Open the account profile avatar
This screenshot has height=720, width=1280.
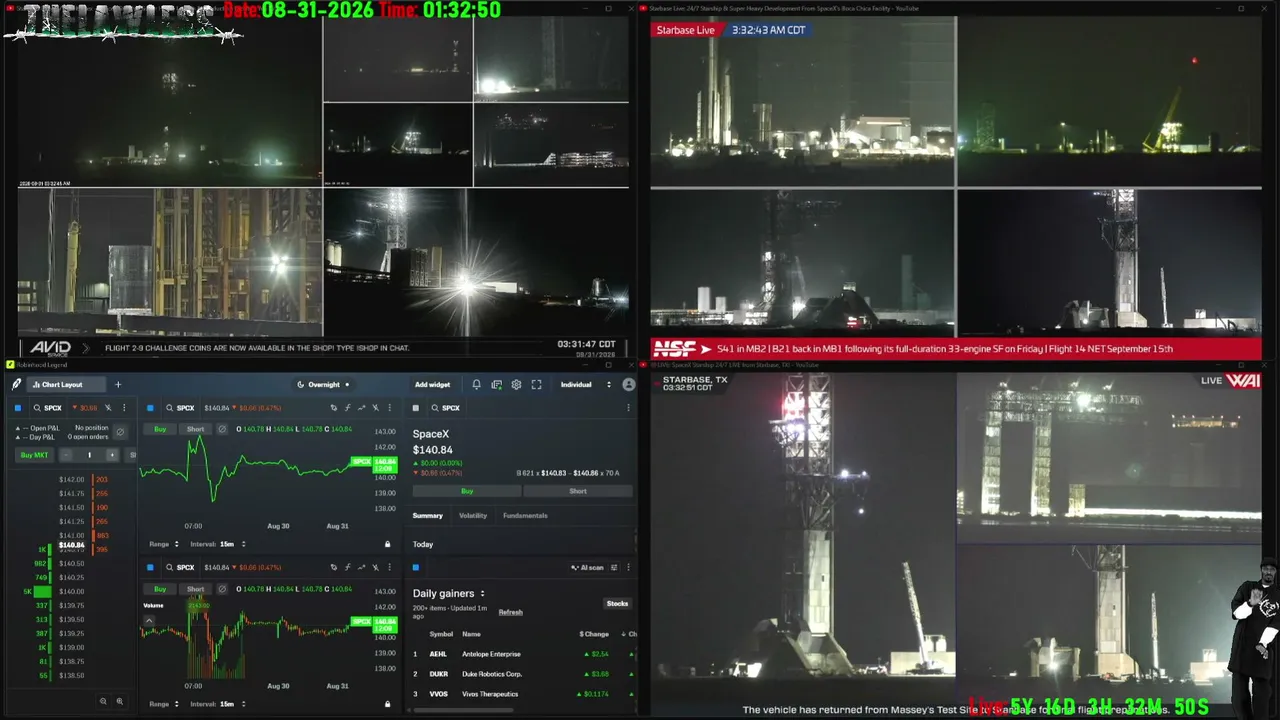[629, 385]
